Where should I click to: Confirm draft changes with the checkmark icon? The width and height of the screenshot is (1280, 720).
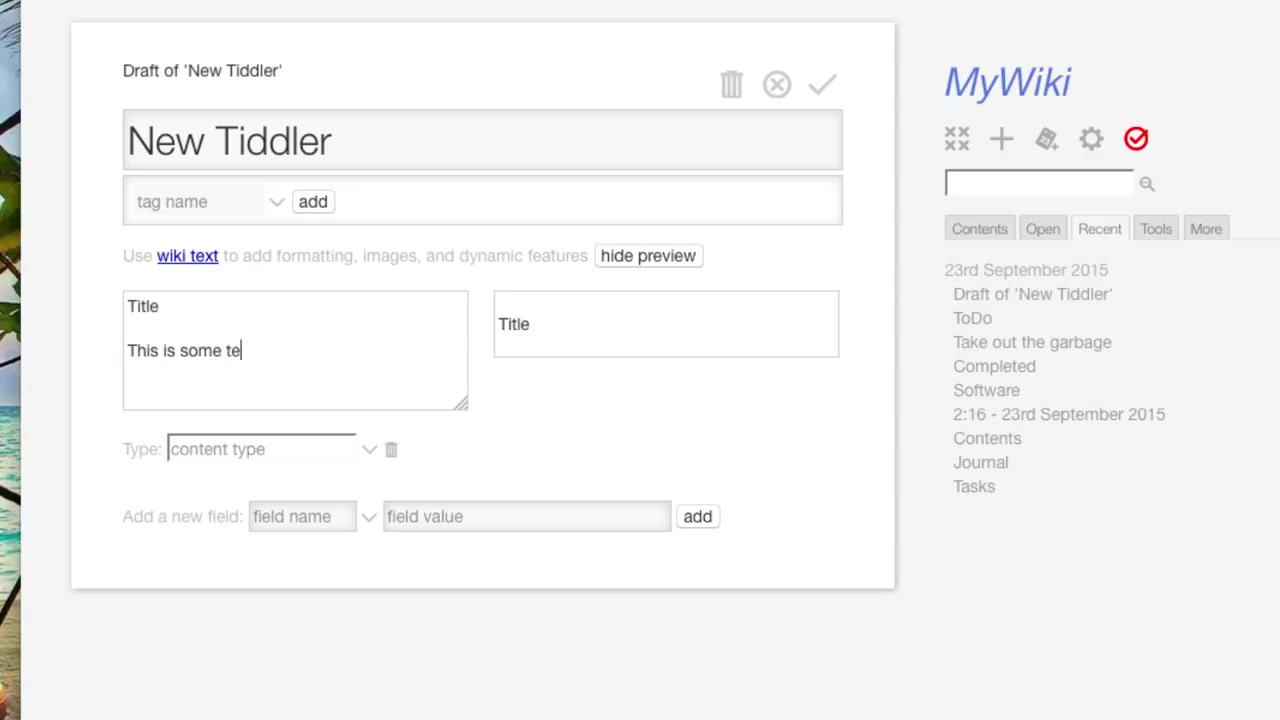[x=822, y=85]
